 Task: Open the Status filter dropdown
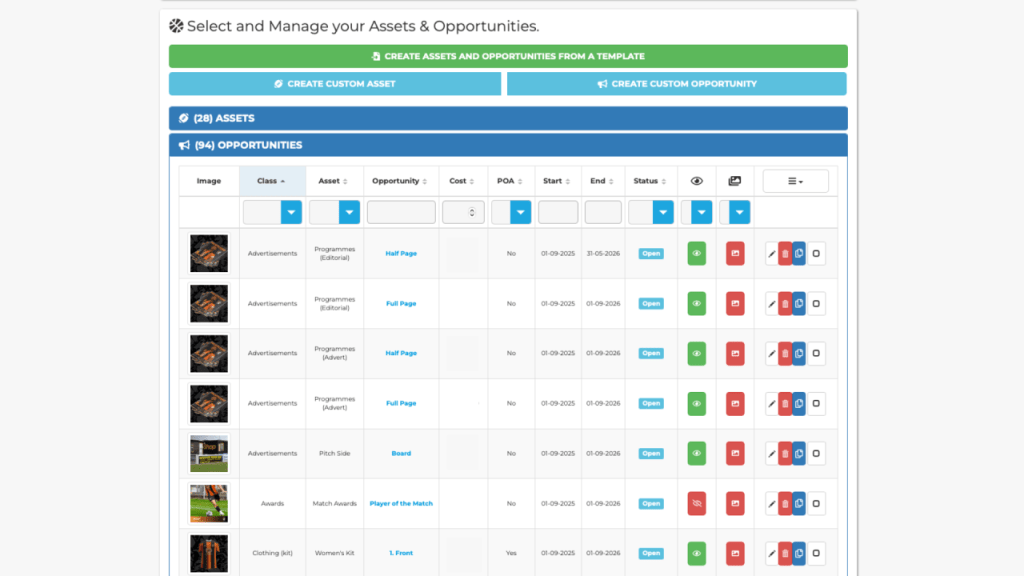[x=663, y=212]
